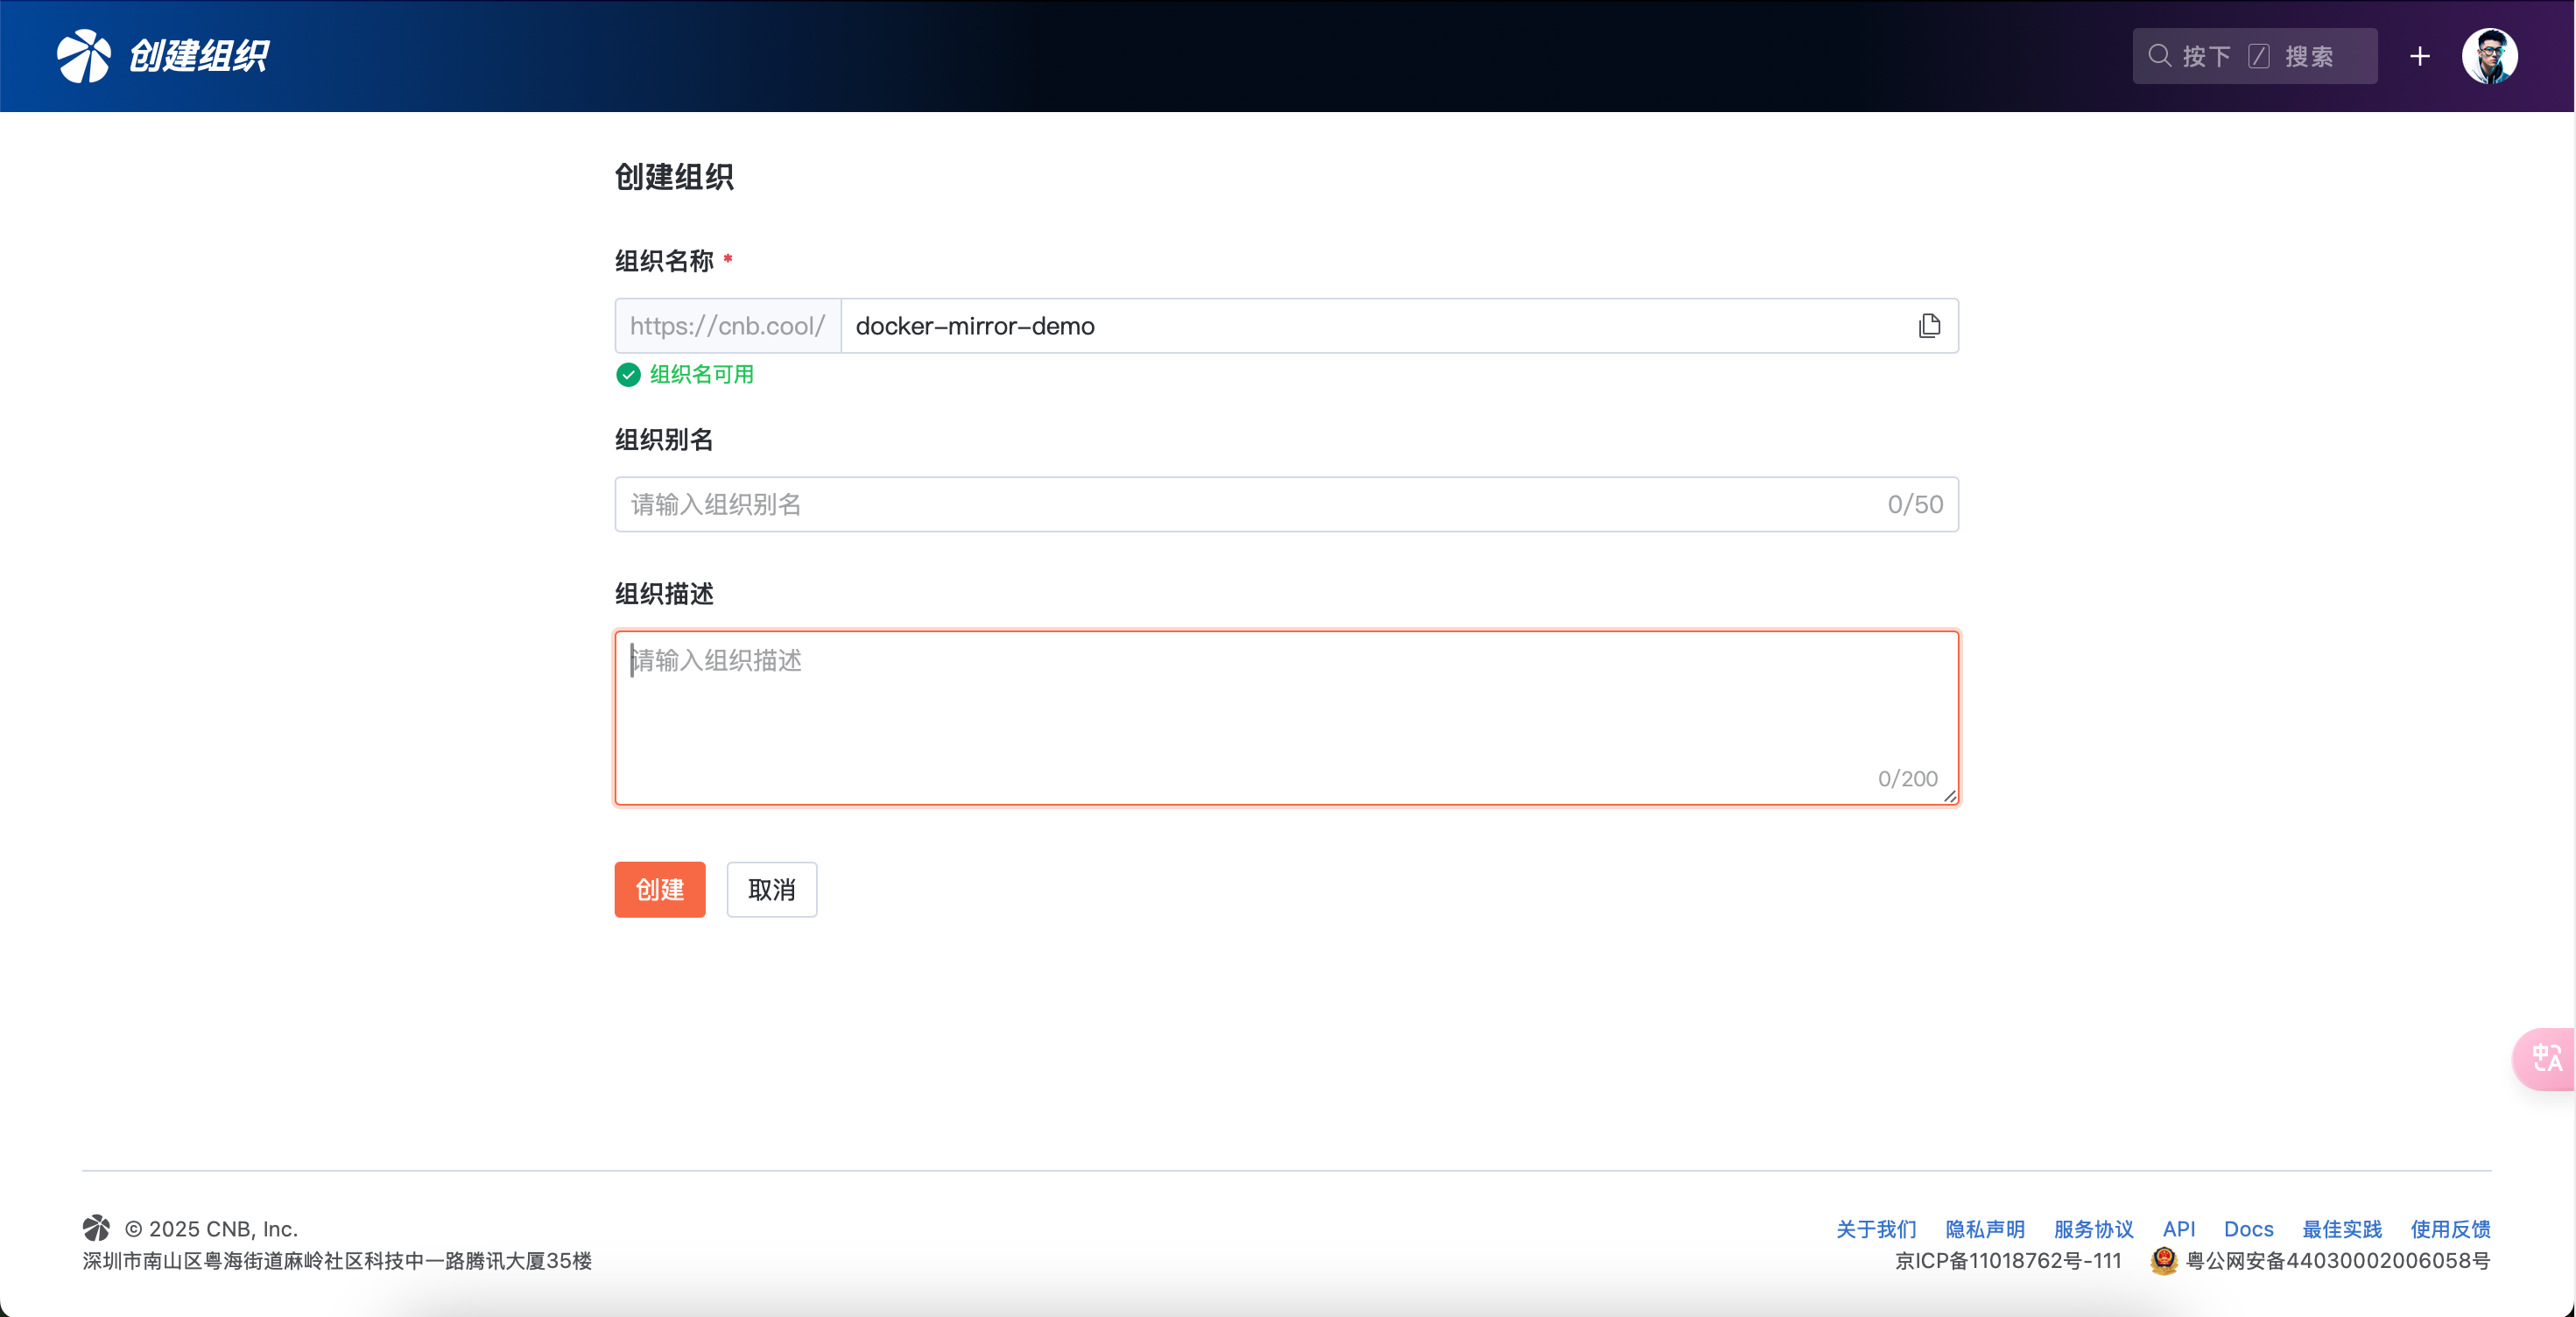
Task: Click the 取消 button
Action: [771, 889]
